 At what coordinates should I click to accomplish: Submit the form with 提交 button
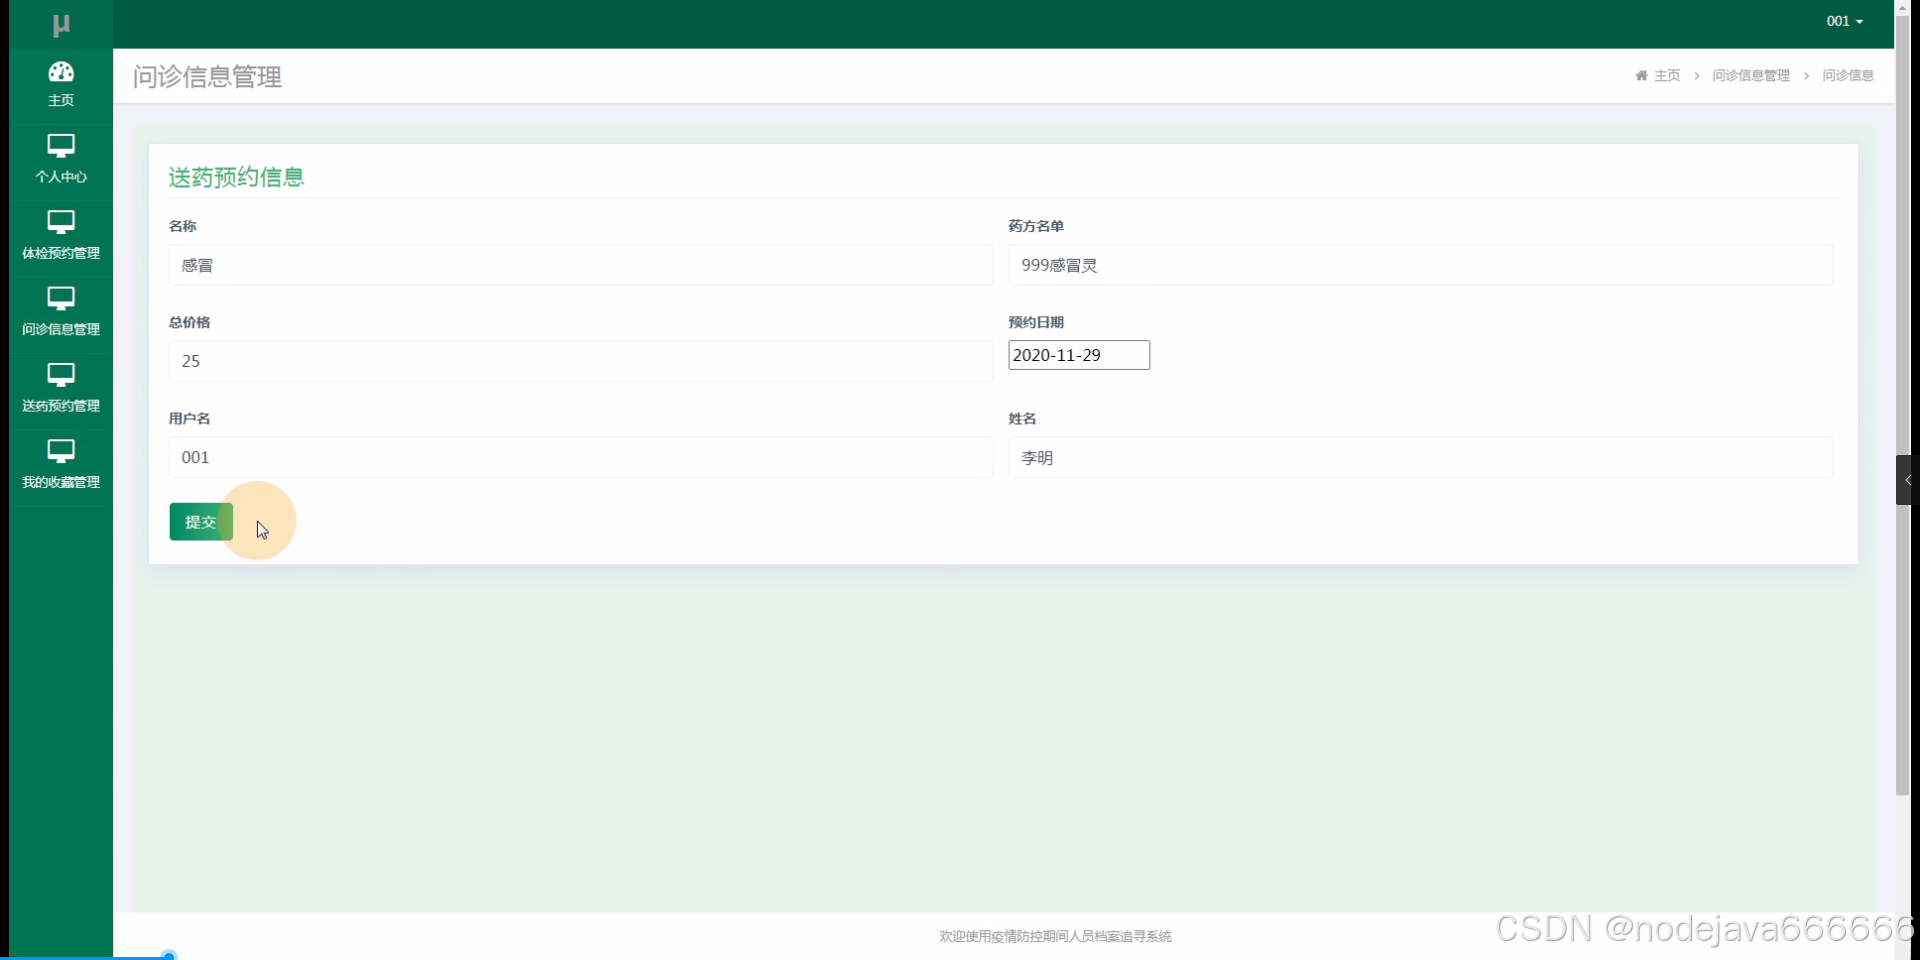pos(201,522)
